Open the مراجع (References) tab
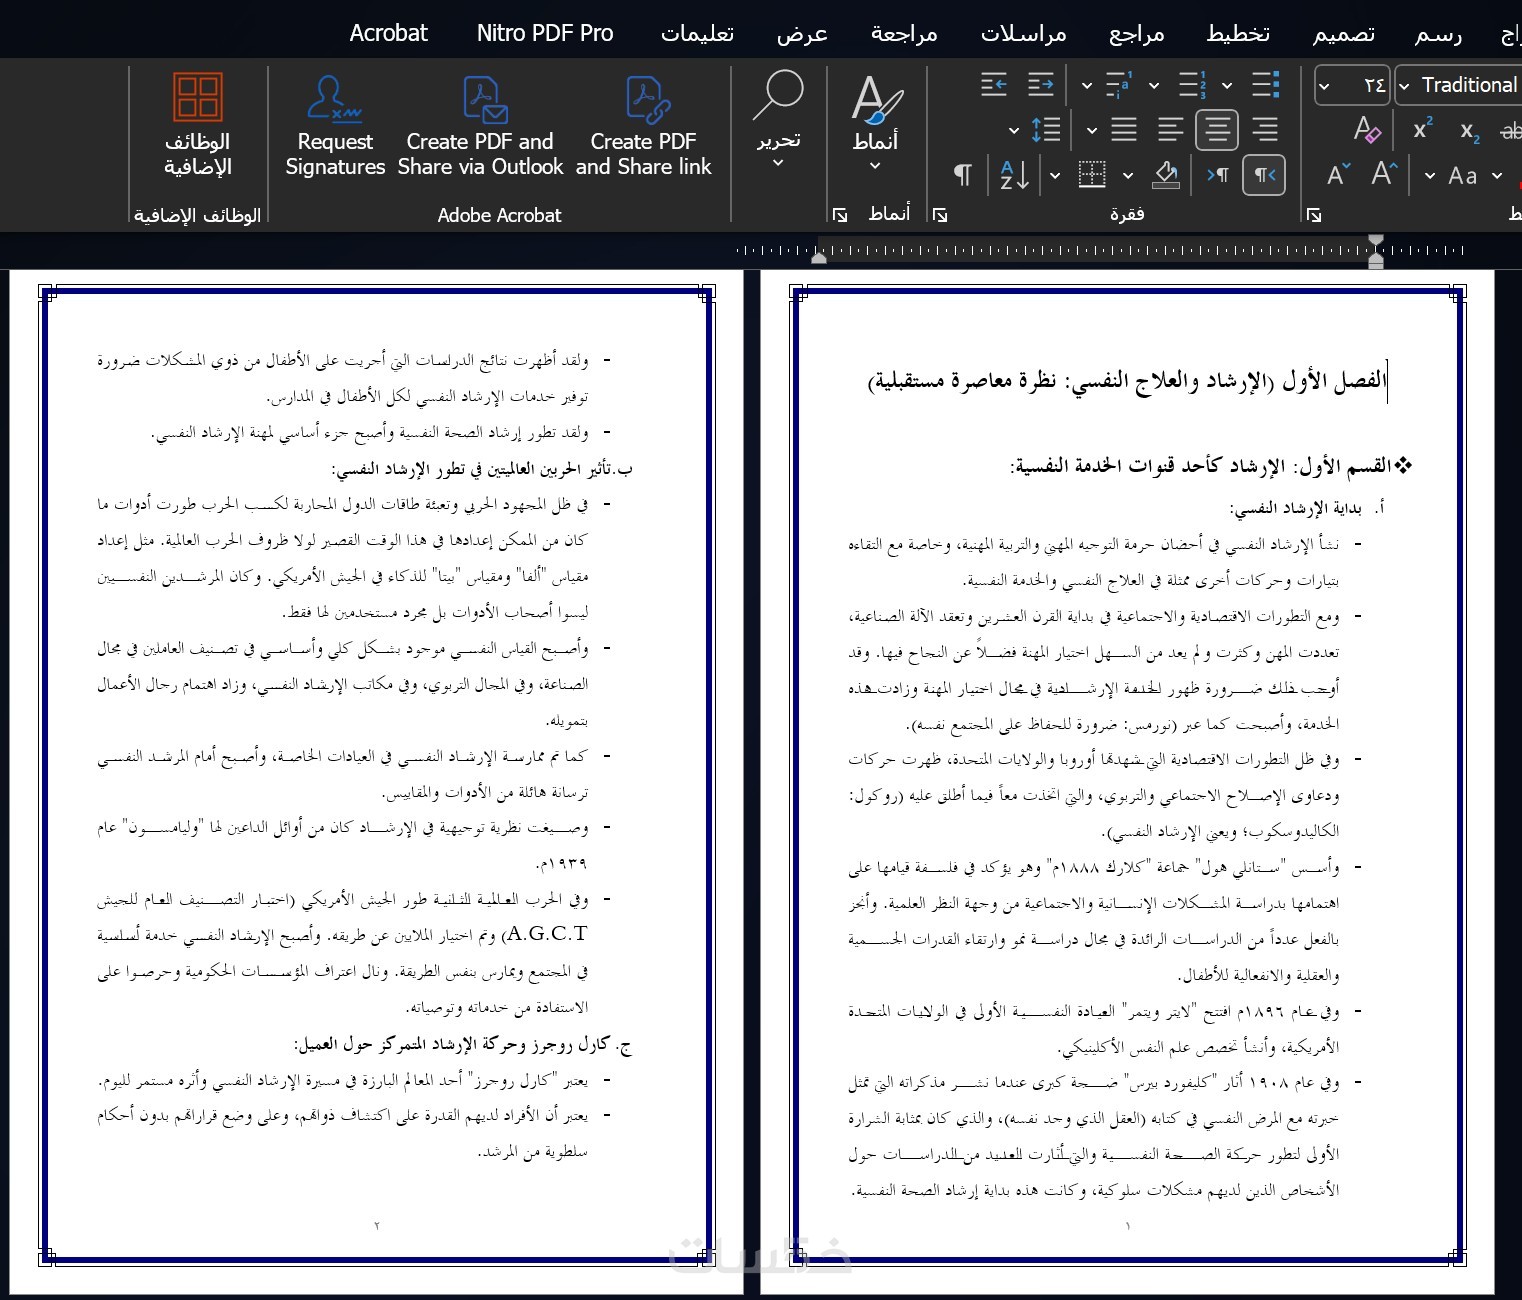The width and height of the screenshot is (1522, 1300). [x=1137, y=33]
